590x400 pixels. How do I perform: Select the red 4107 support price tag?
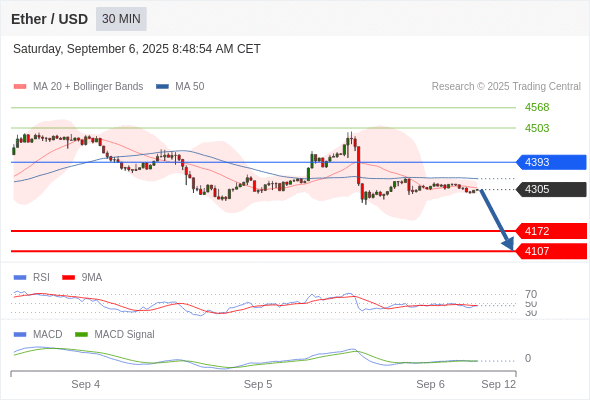point(551,251)
